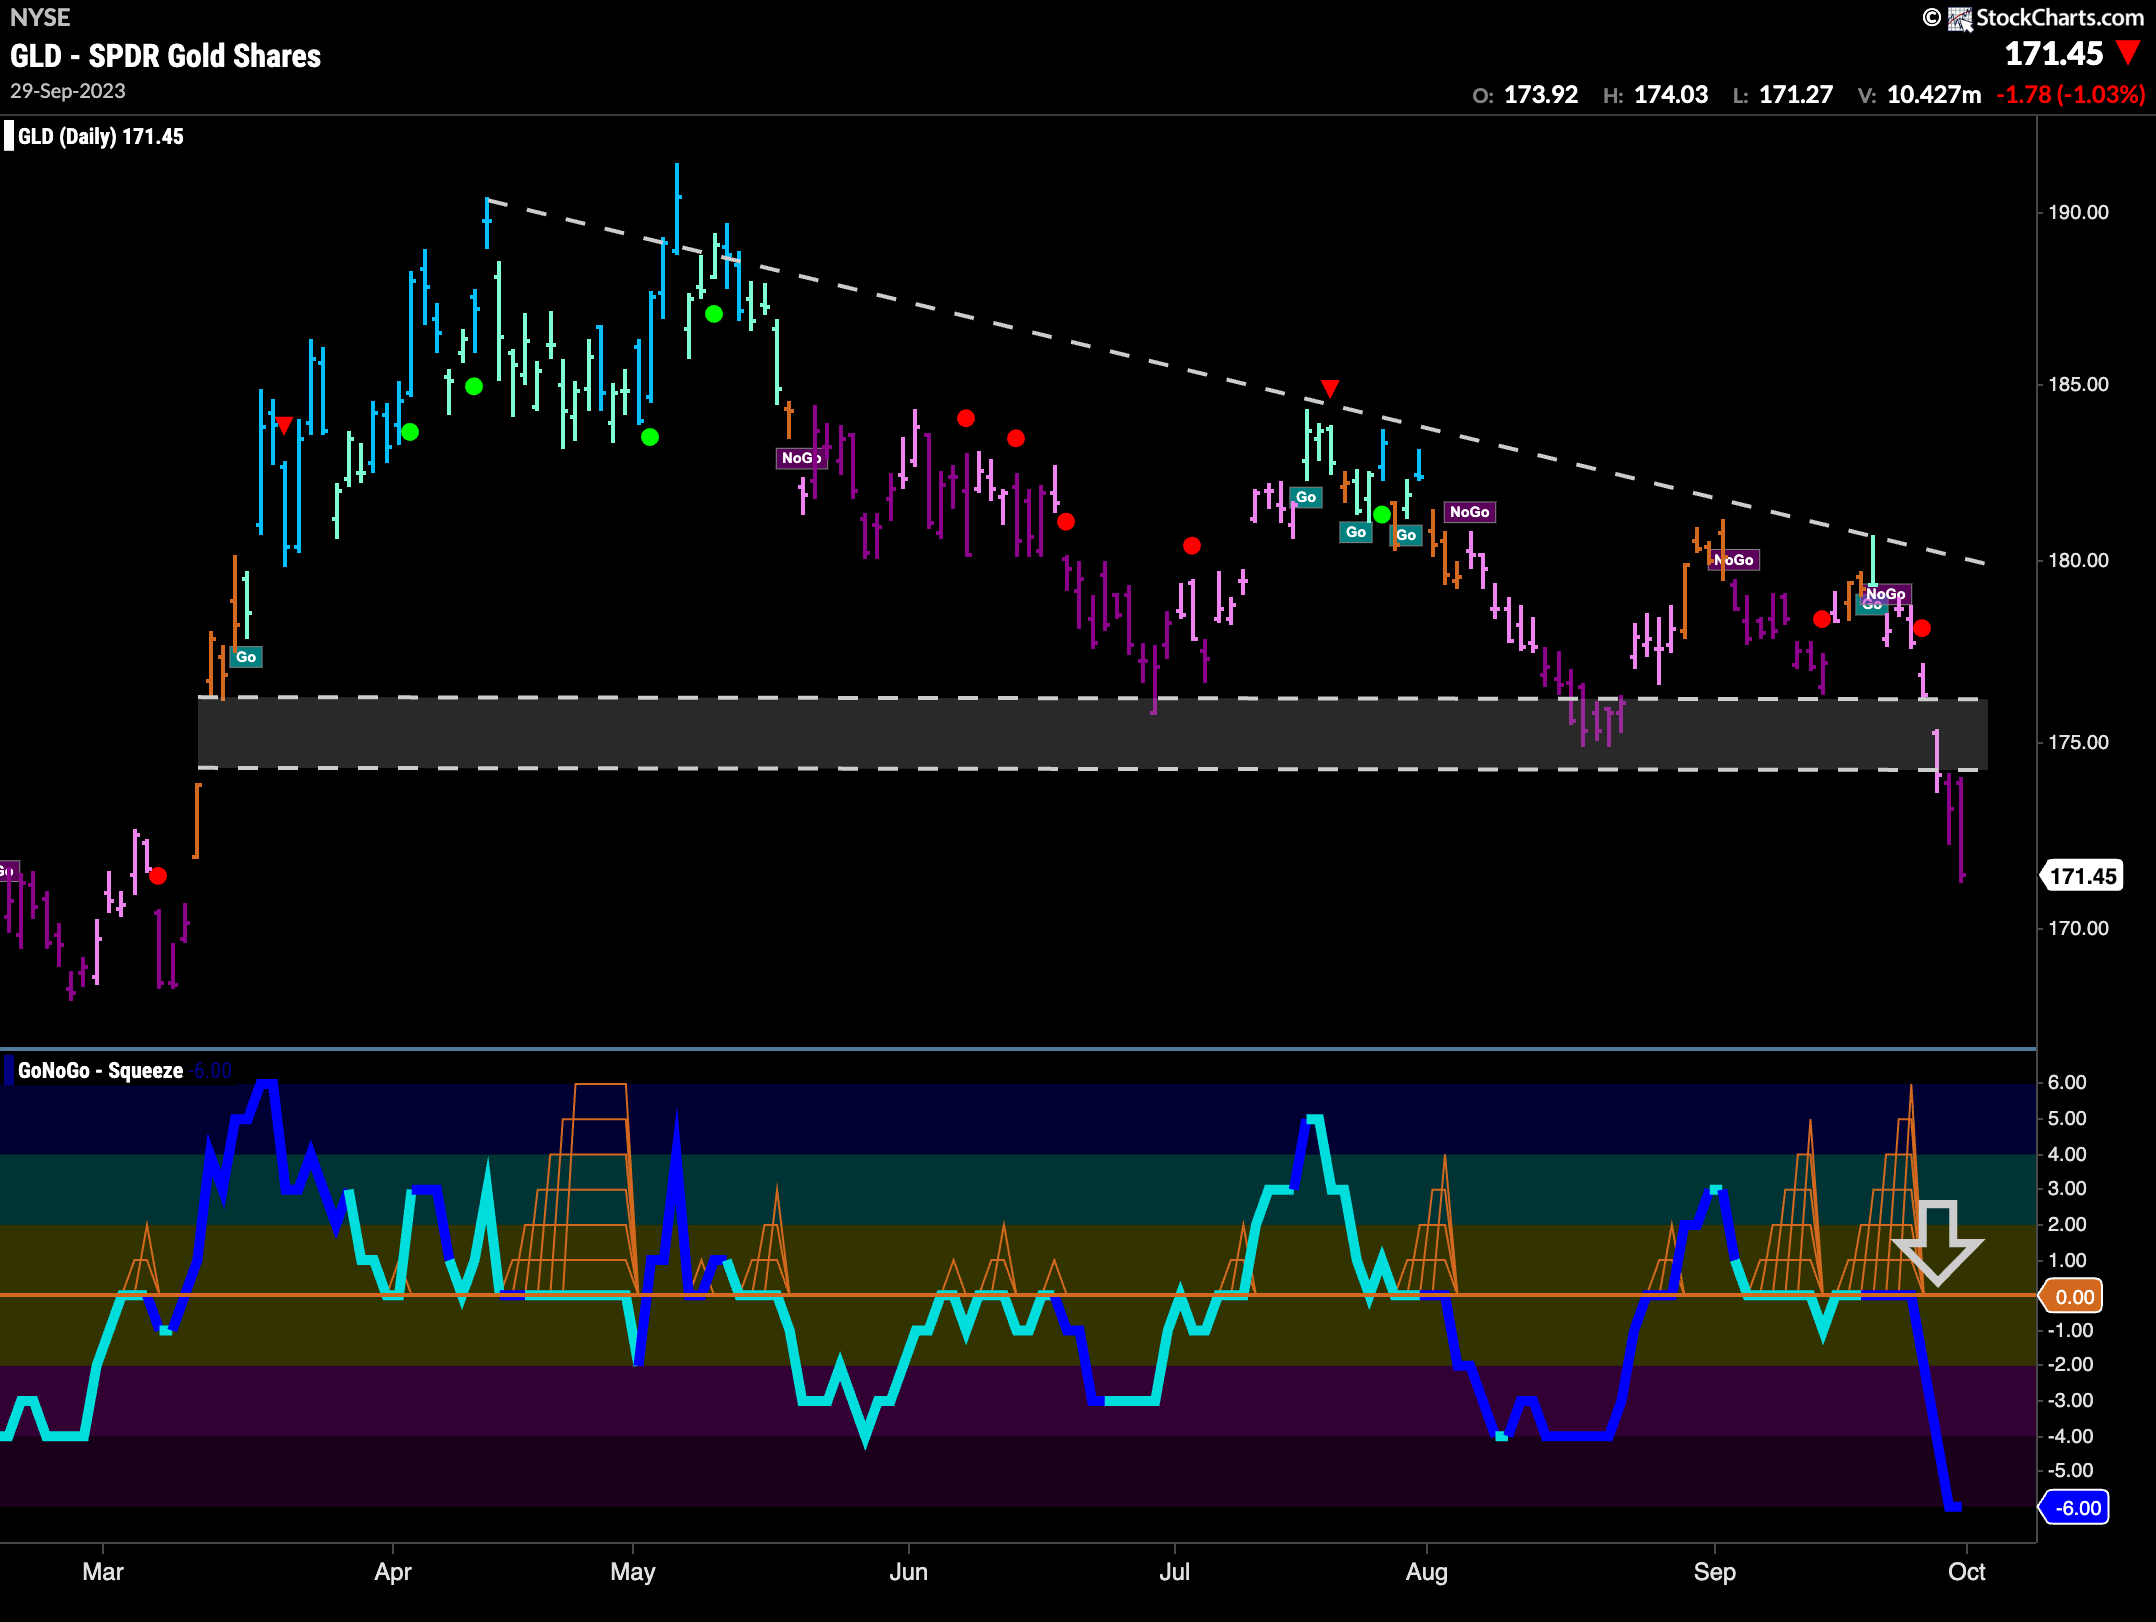Click the green dot marker in early April
Image resolution: width=2156 pixels, height=1622 pixels.
point(410,433)
